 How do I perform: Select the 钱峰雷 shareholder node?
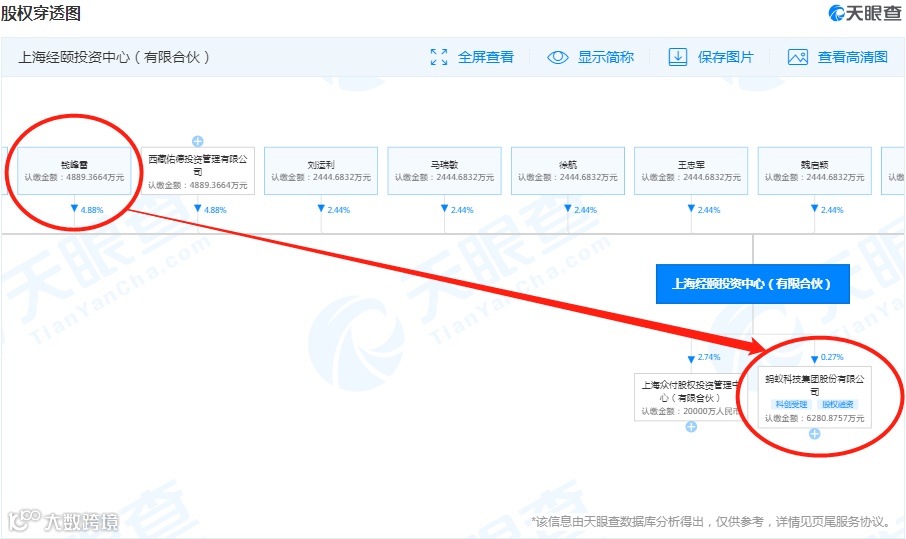click(x=74, y=170)
